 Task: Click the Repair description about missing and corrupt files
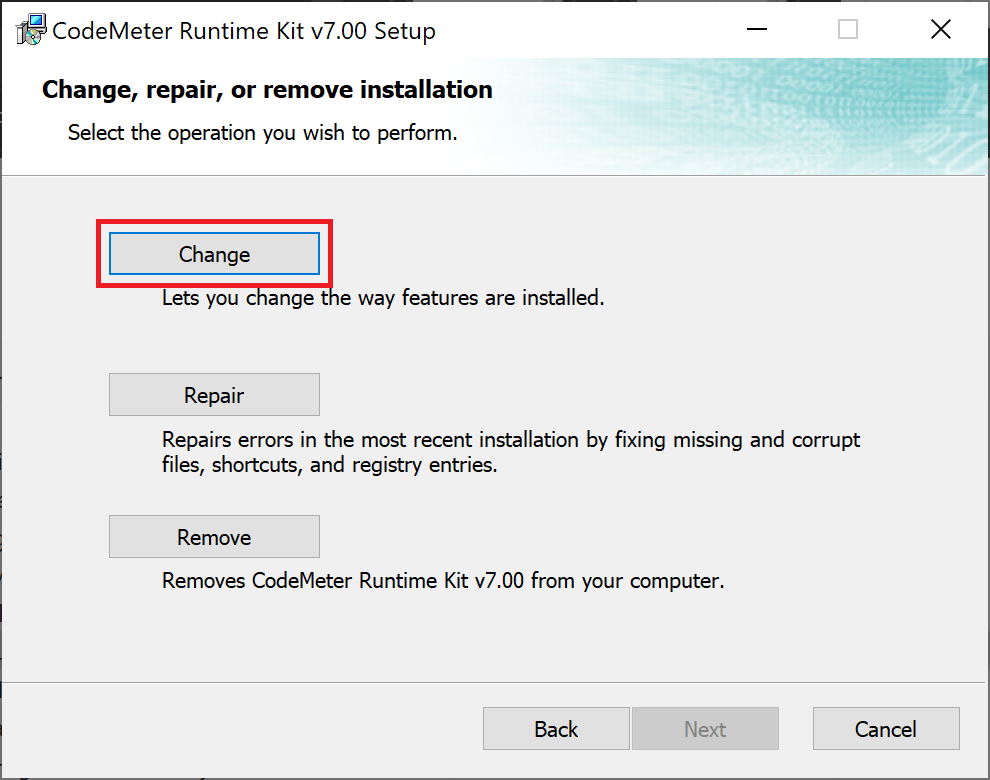(x=510, y=452)
